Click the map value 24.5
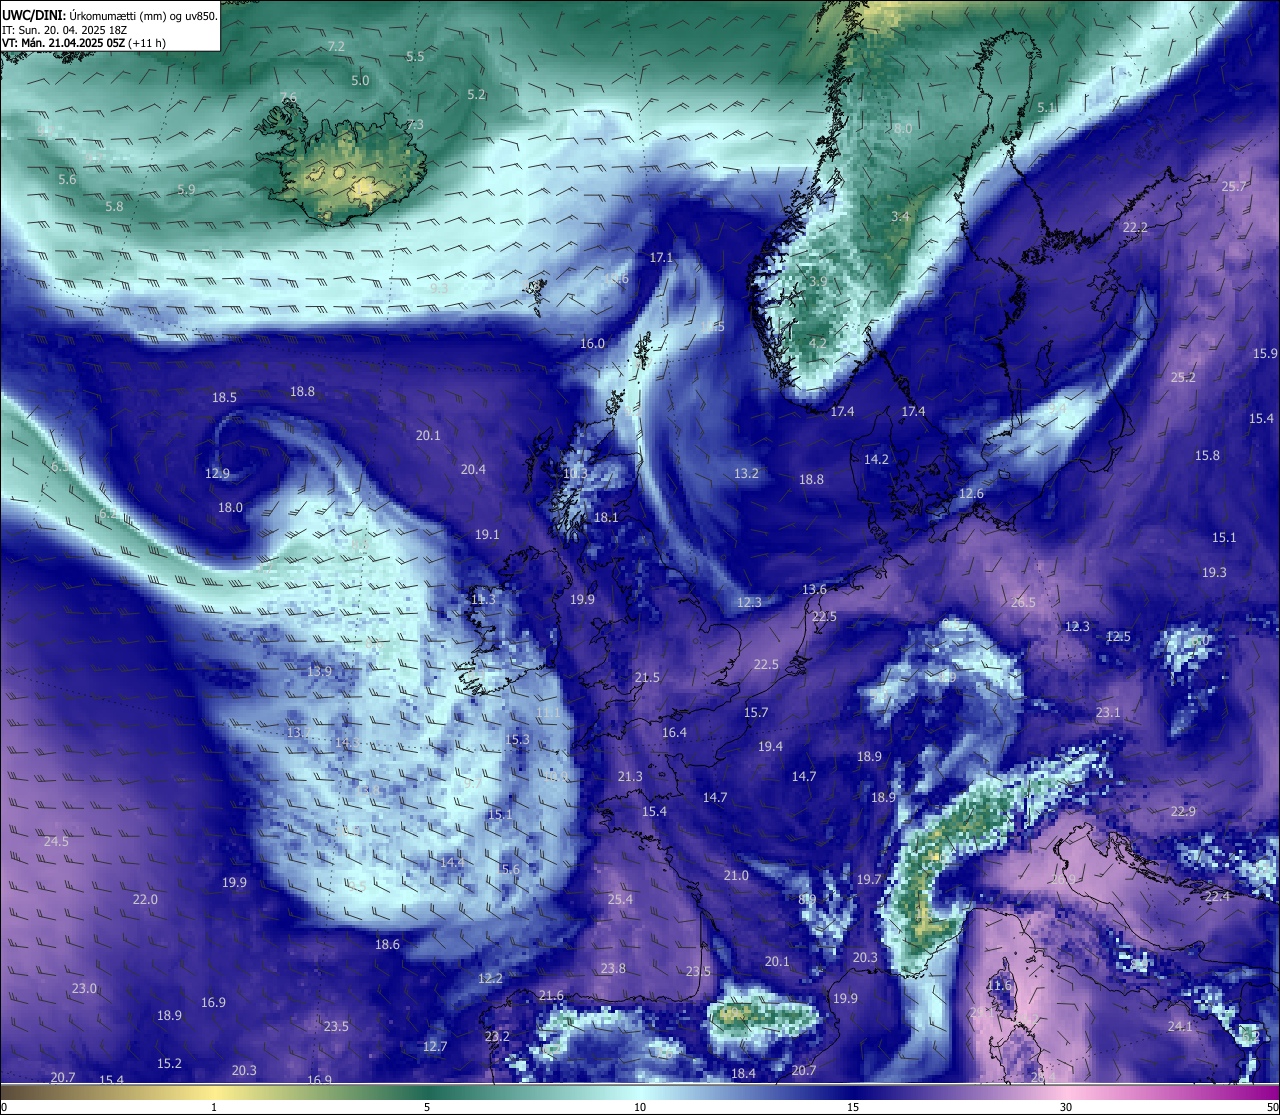 [56, 842]
